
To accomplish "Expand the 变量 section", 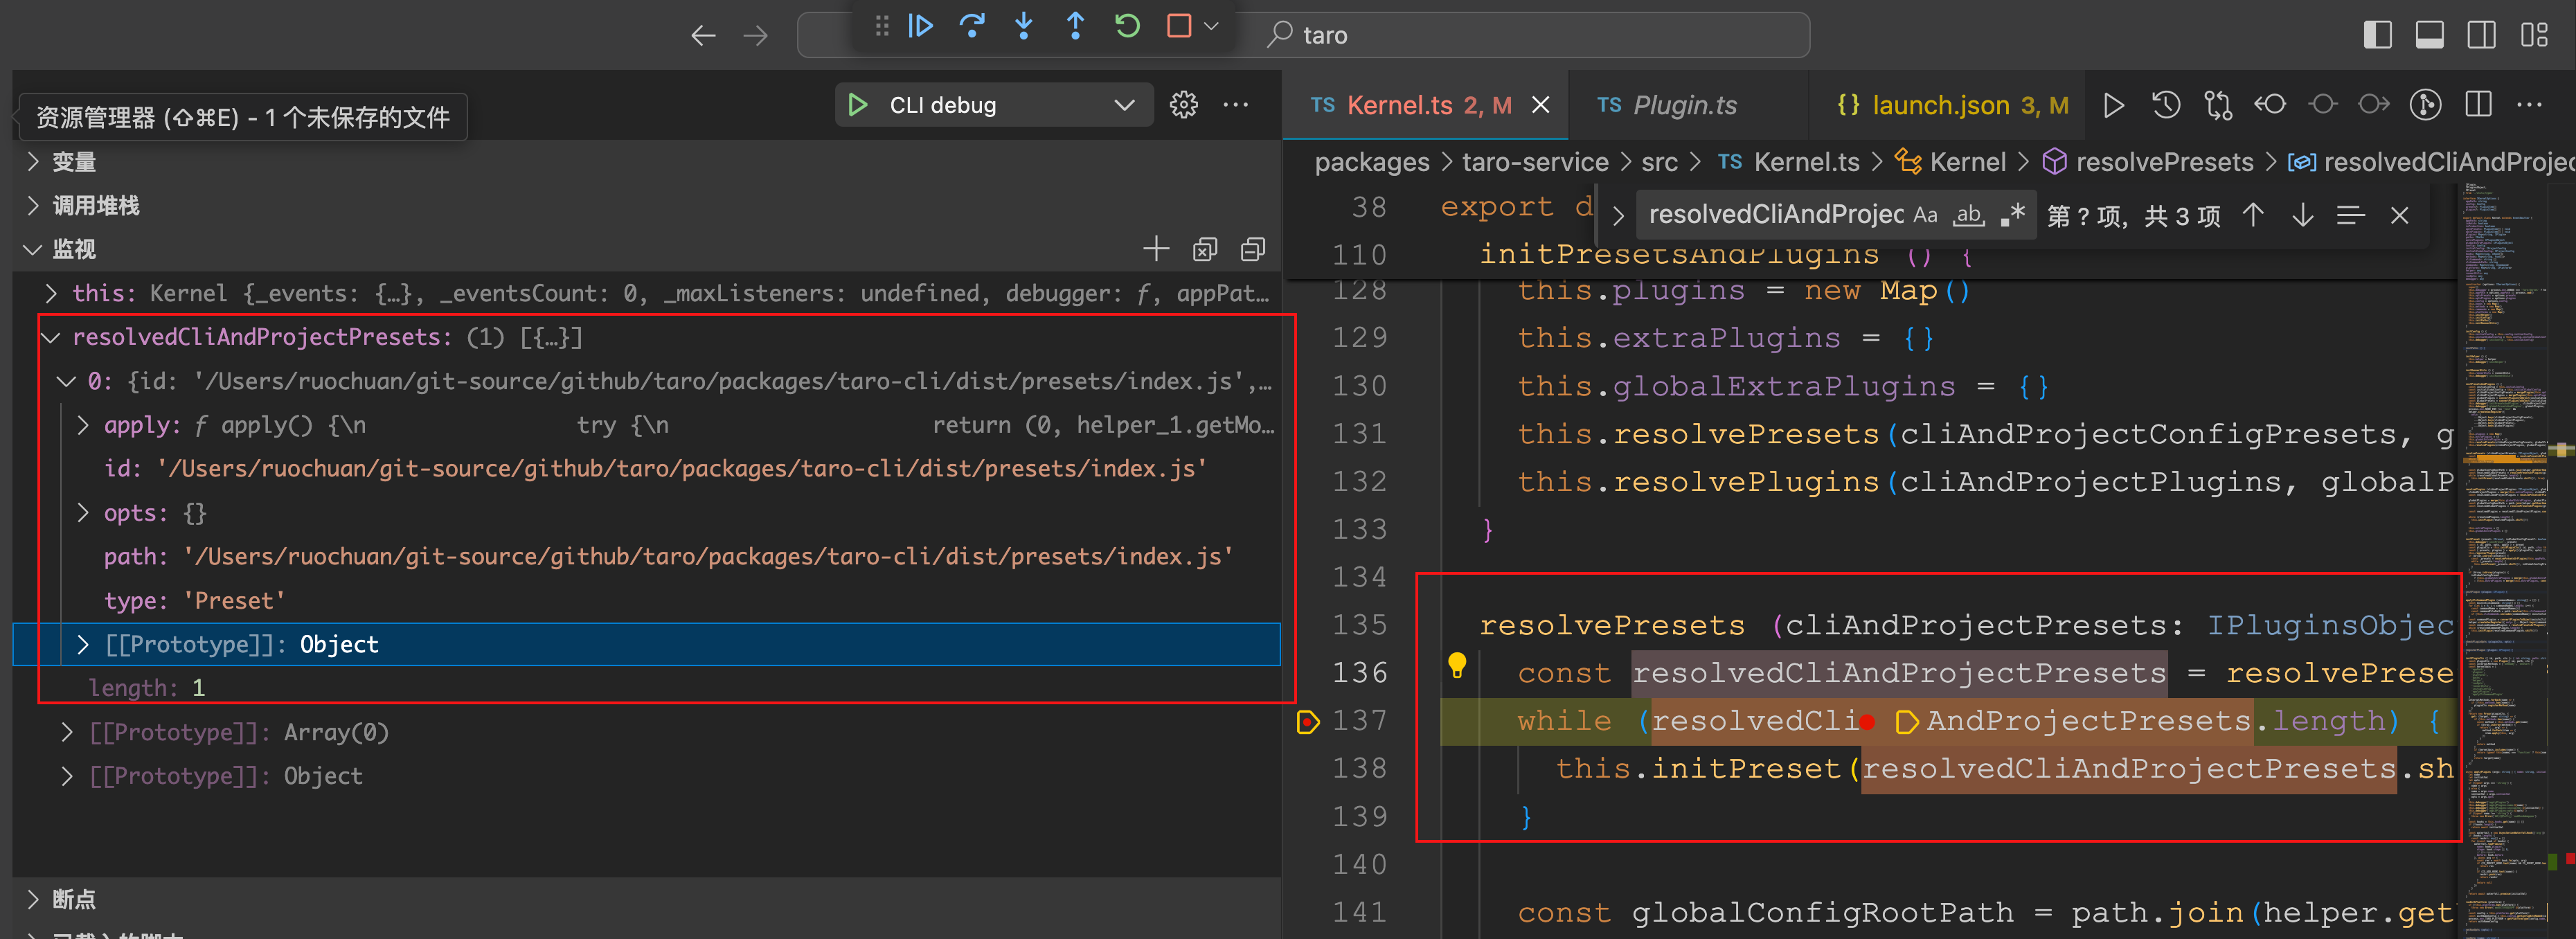I will pos(33,162).
